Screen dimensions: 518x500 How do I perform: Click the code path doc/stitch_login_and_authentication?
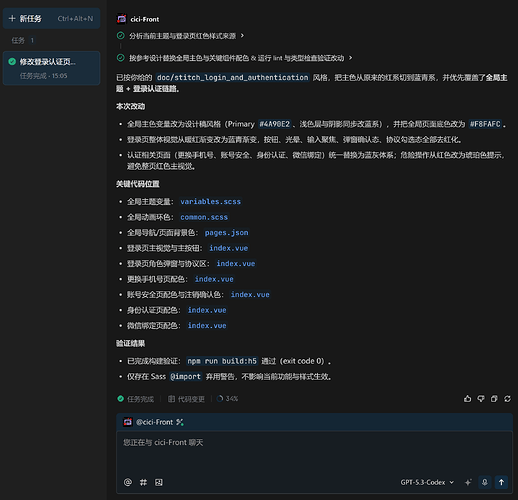coord(233,77)
